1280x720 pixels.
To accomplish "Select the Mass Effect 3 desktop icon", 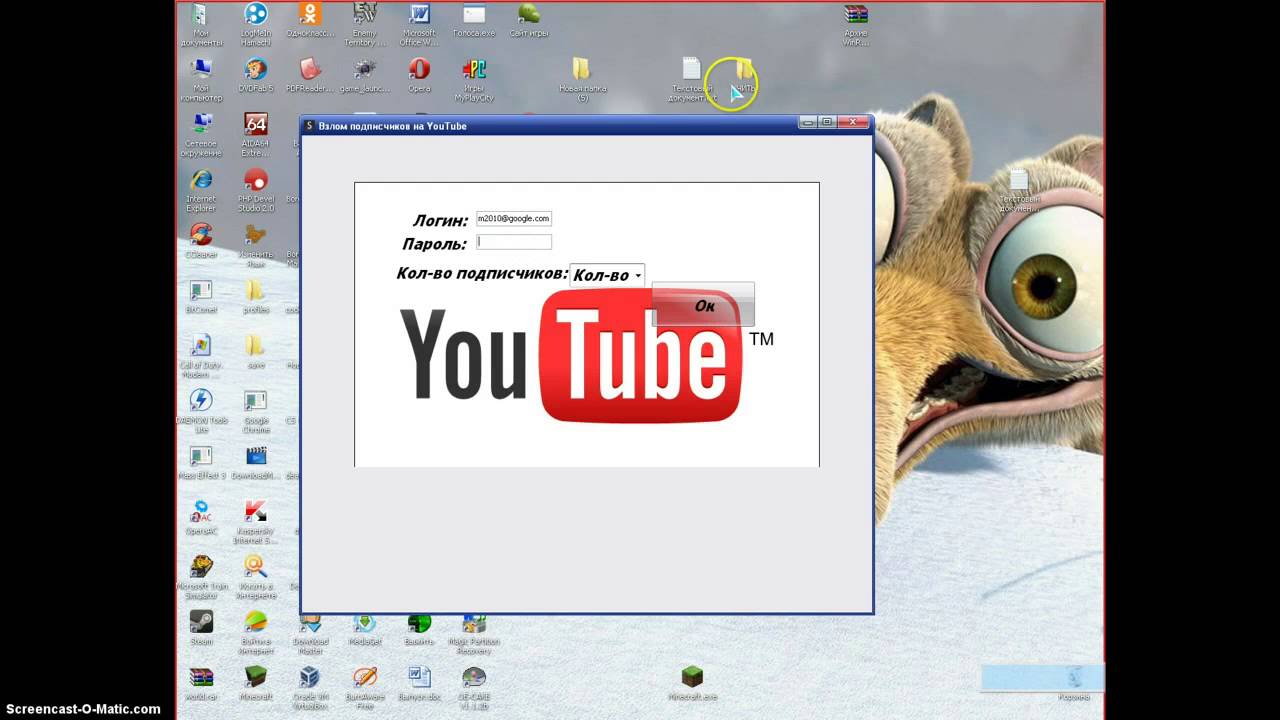I will (201, 462).
